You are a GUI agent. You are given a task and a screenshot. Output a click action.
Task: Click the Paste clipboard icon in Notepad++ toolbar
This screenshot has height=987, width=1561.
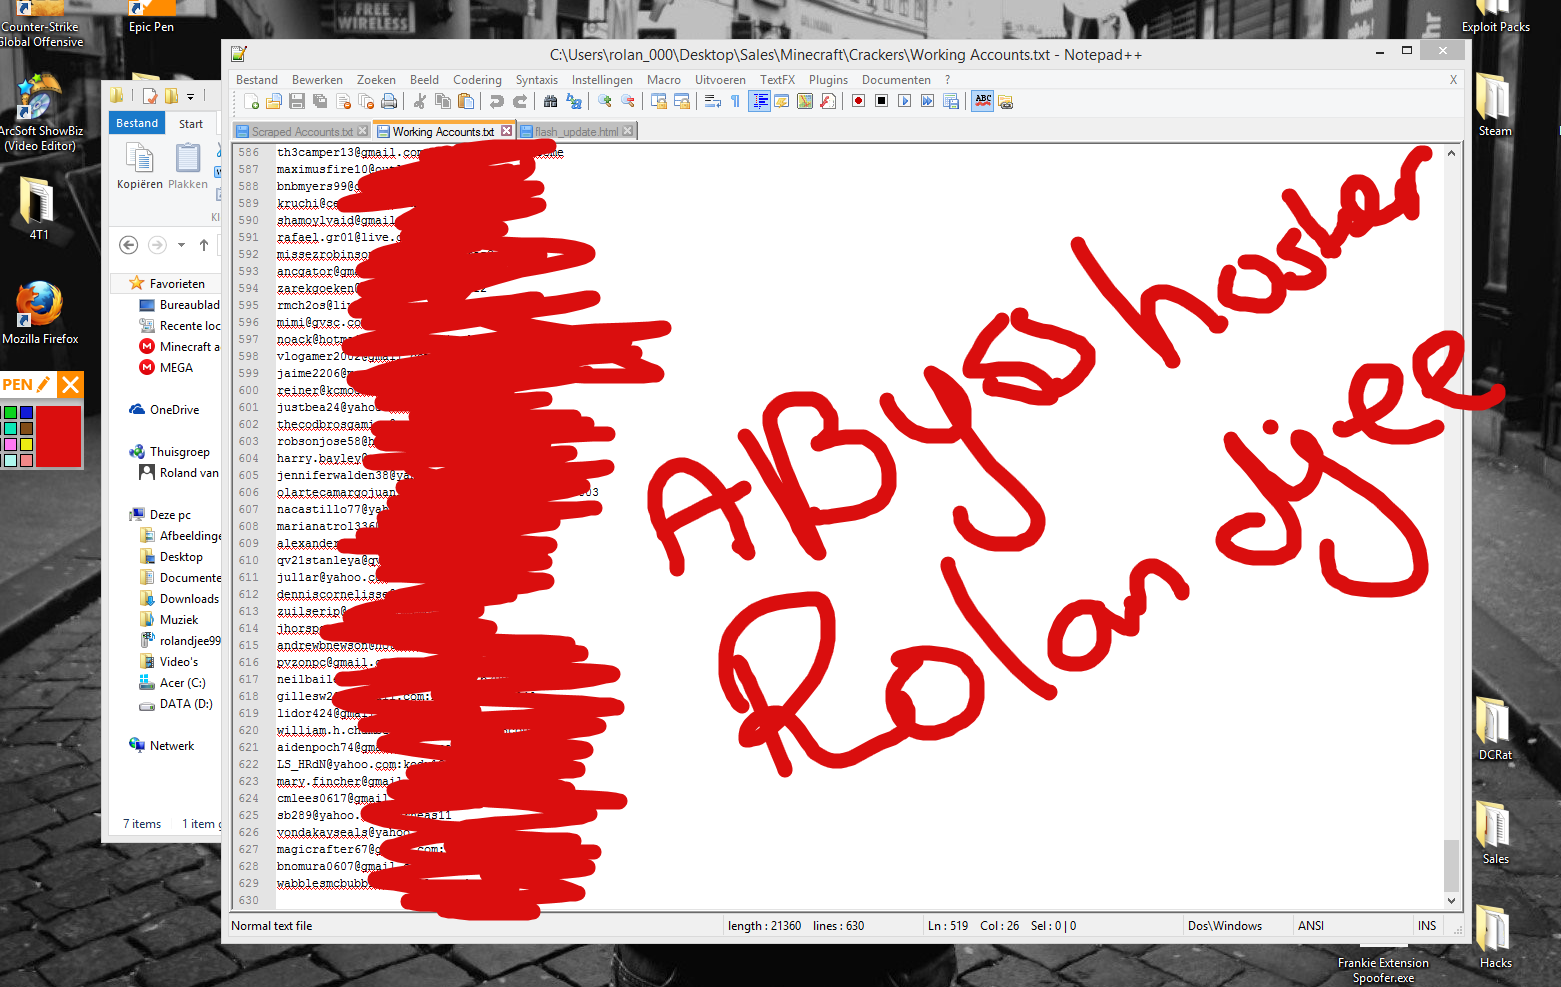466,101
